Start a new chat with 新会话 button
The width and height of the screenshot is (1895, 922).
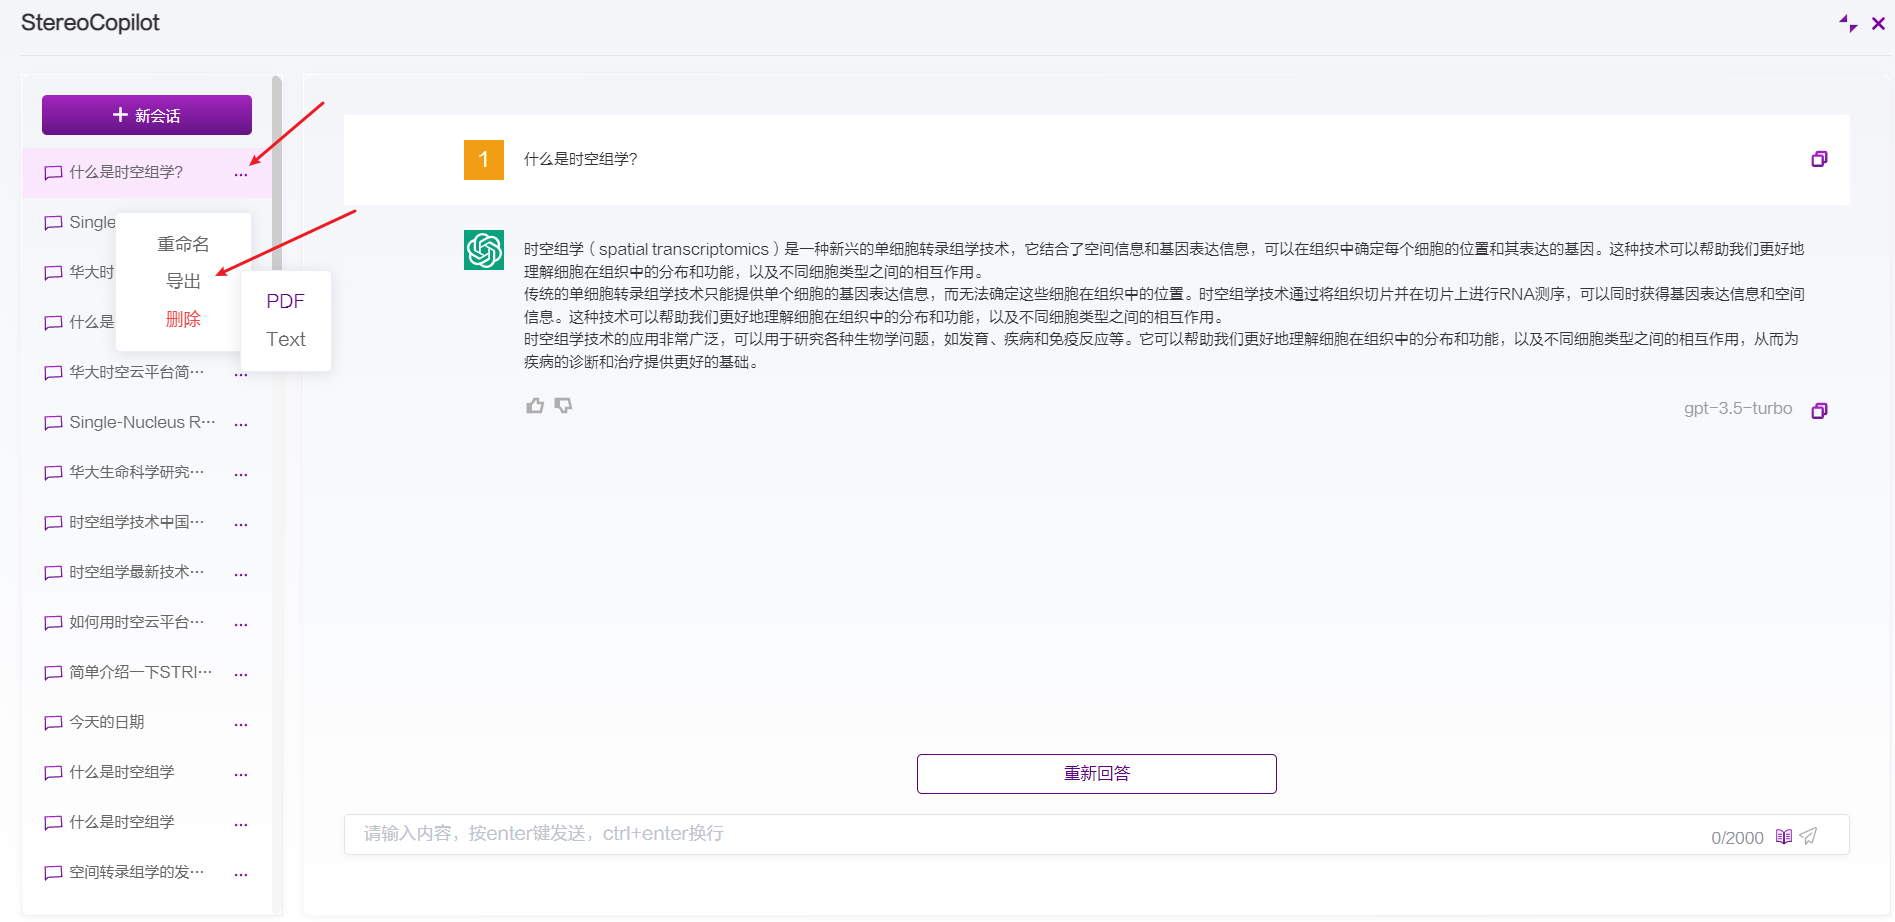147,115
